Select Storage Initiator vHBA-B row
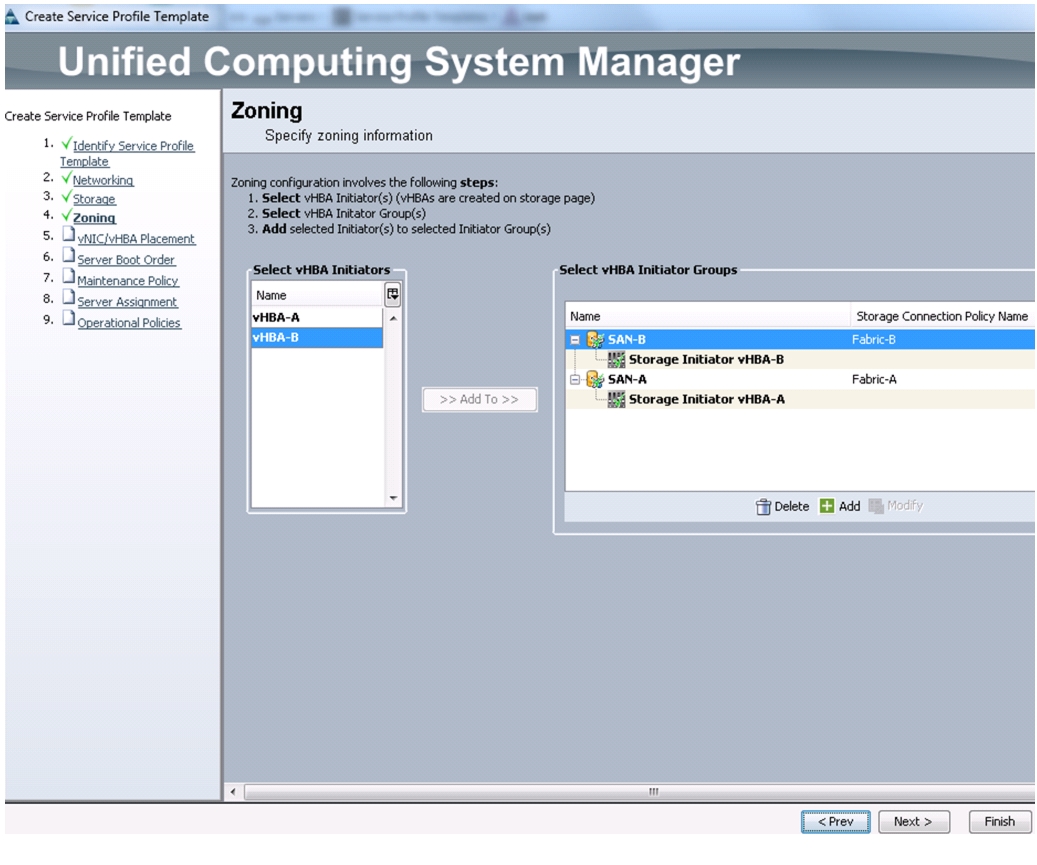 point(800,360)
